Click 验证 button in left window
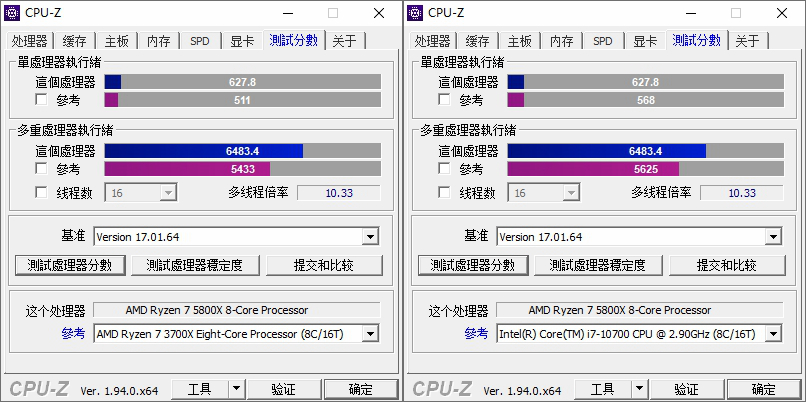 [284, 389]
